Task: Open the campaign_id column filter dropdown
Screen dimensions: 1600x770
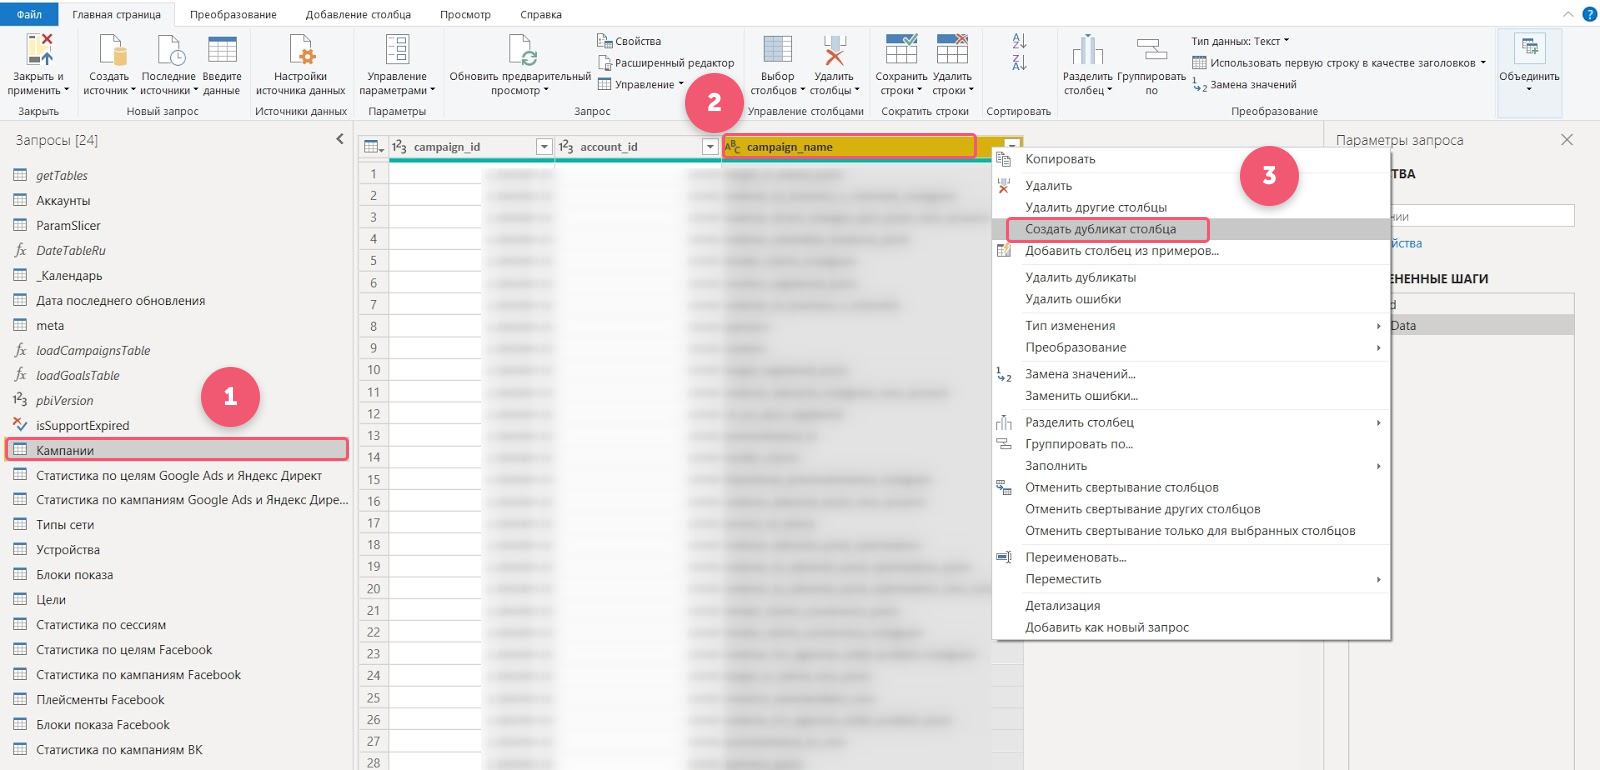Action: coord(544,147)
